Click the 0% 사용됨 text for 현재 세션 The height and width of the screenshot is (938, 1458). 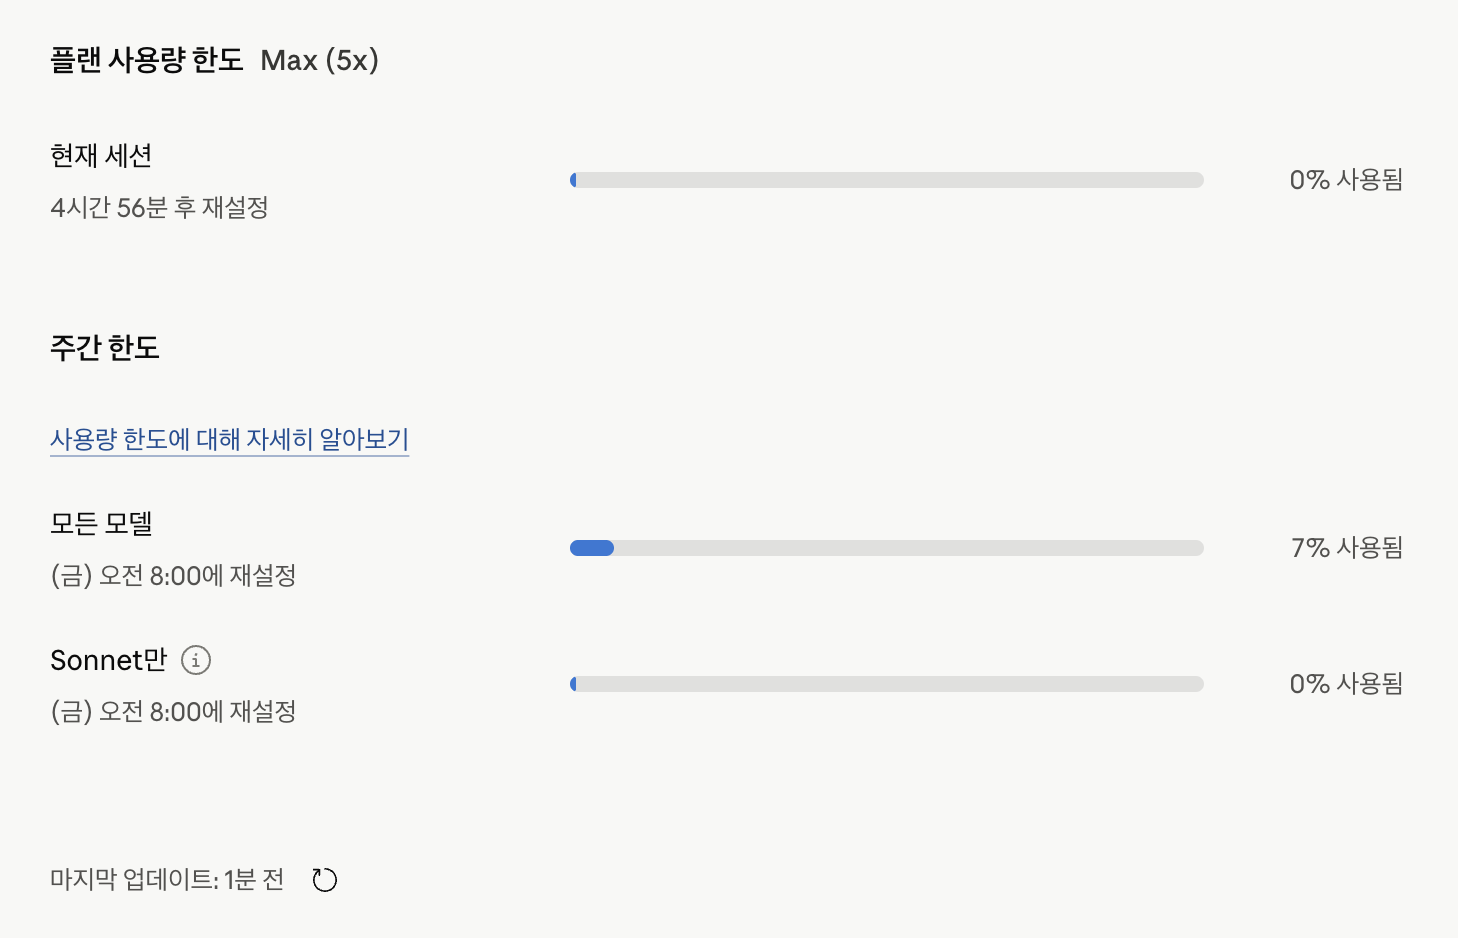tap(1347, 180)
